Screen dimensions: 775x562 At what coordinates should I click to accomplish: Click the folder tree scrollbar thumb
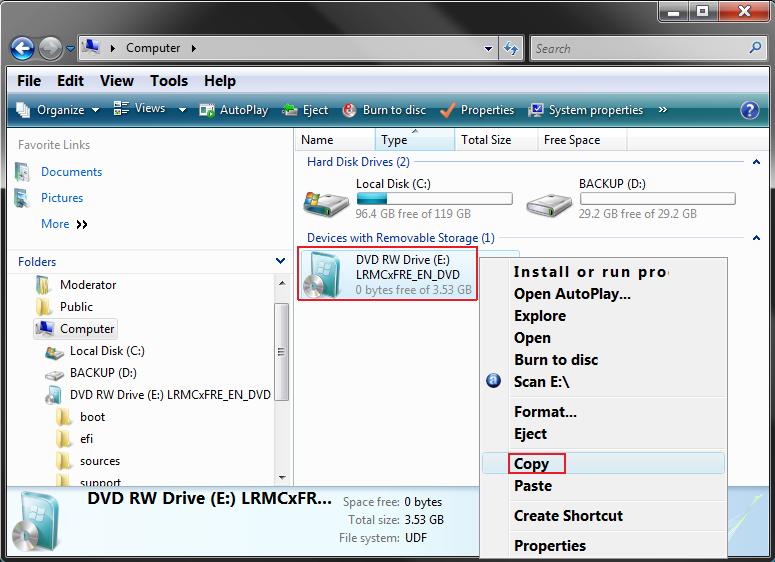282,352
